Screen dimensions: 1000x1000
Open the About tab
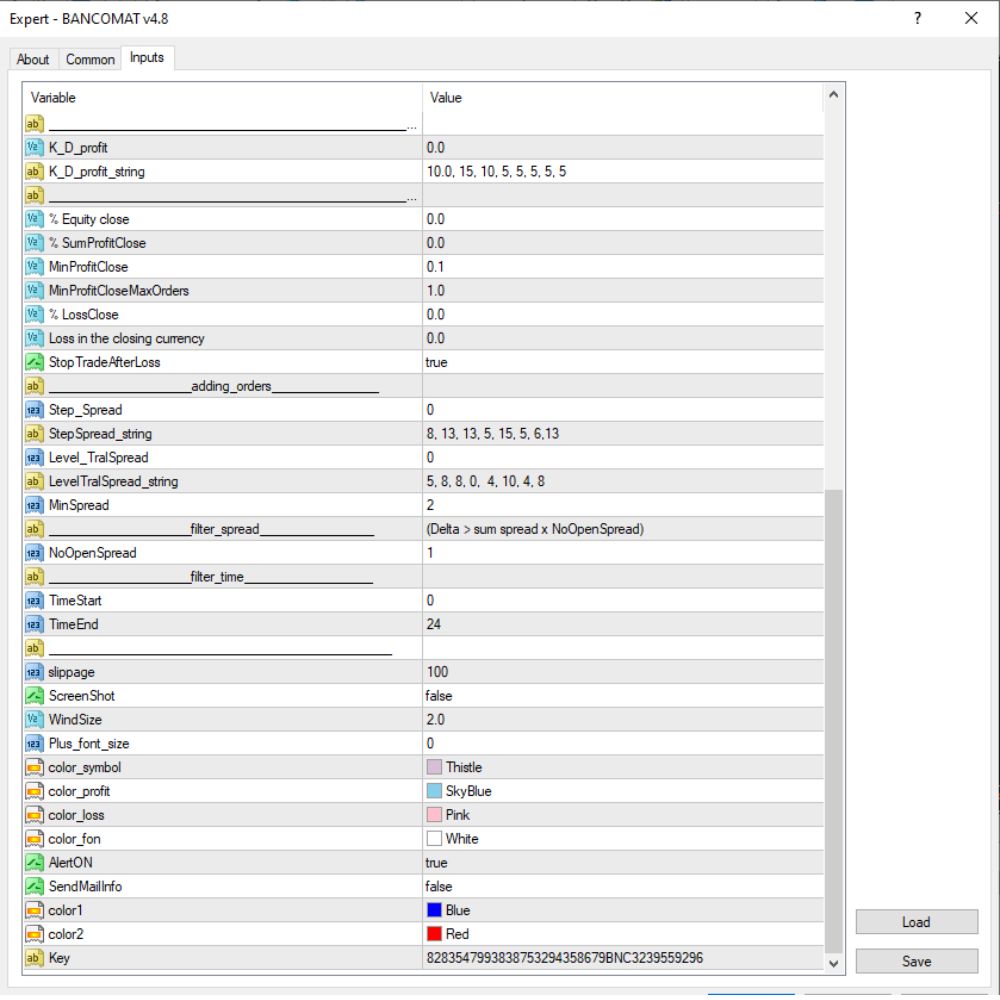point(33,59)
